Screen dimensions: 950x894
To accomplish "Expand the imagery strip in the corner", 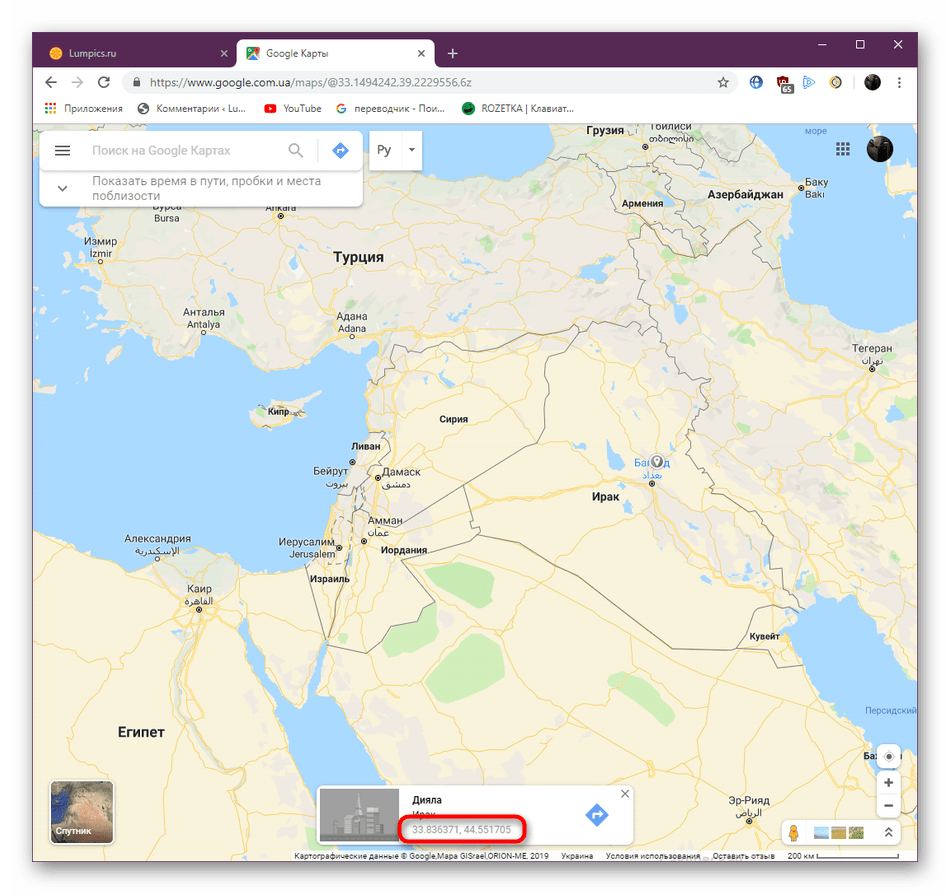I will [x=888, y=833].
